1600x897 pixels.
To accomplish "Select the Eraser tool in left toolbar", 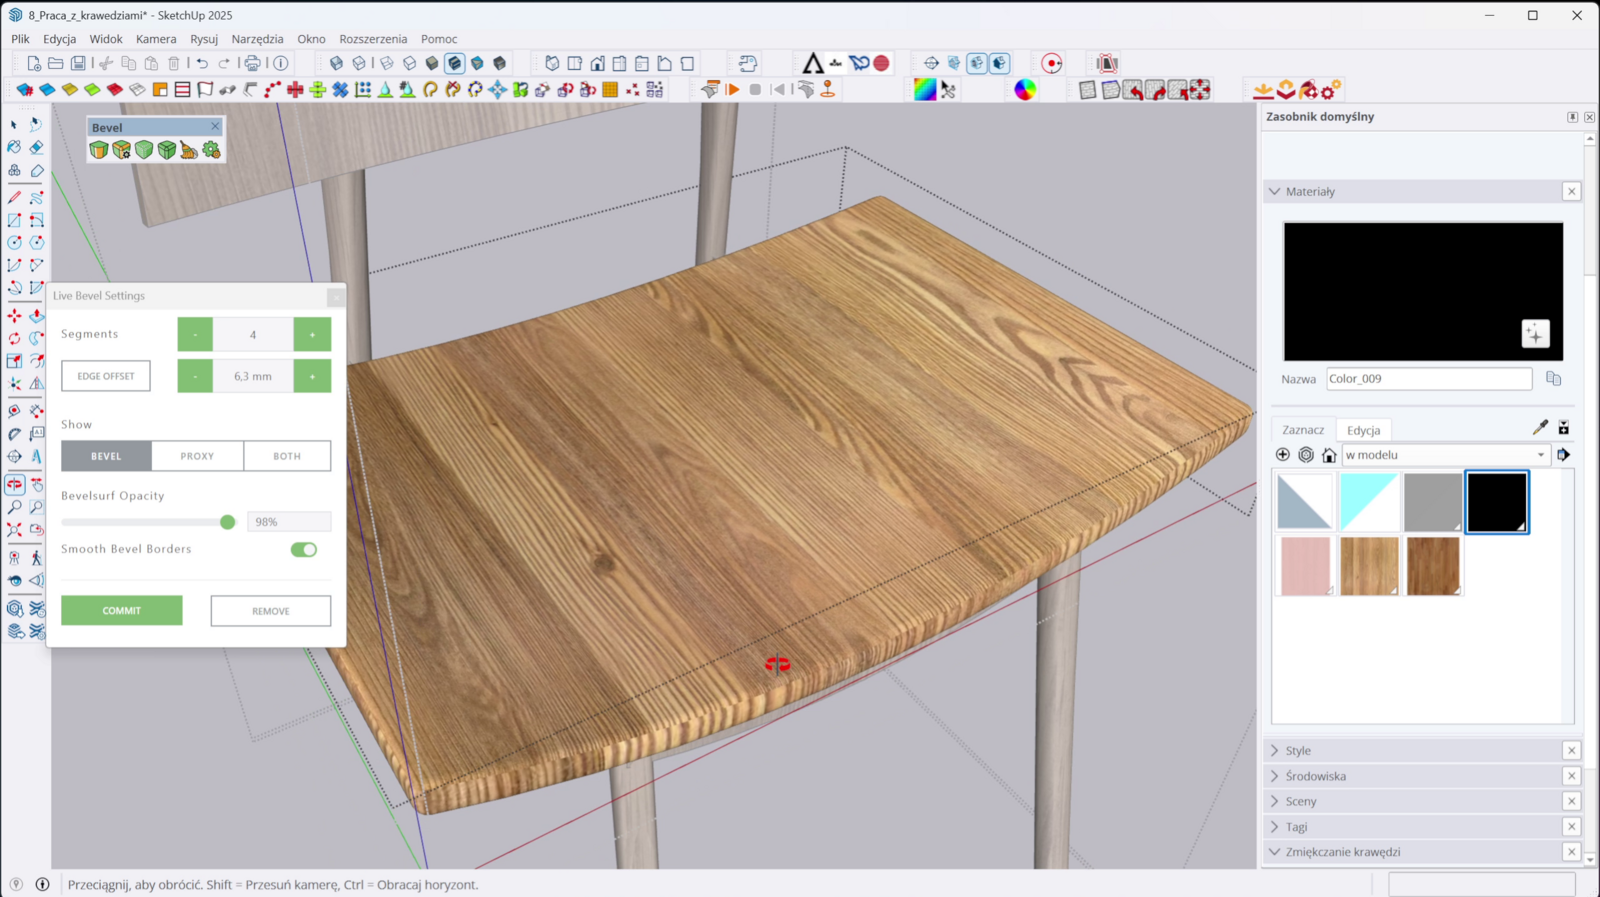I will click(x=36, y=147).
